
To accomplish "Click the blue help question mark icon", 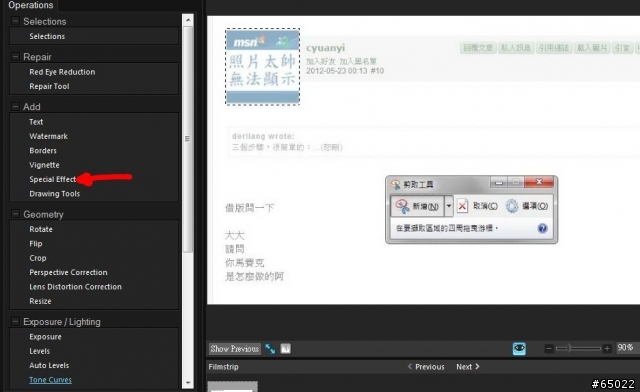I will [x=542, y=228].
